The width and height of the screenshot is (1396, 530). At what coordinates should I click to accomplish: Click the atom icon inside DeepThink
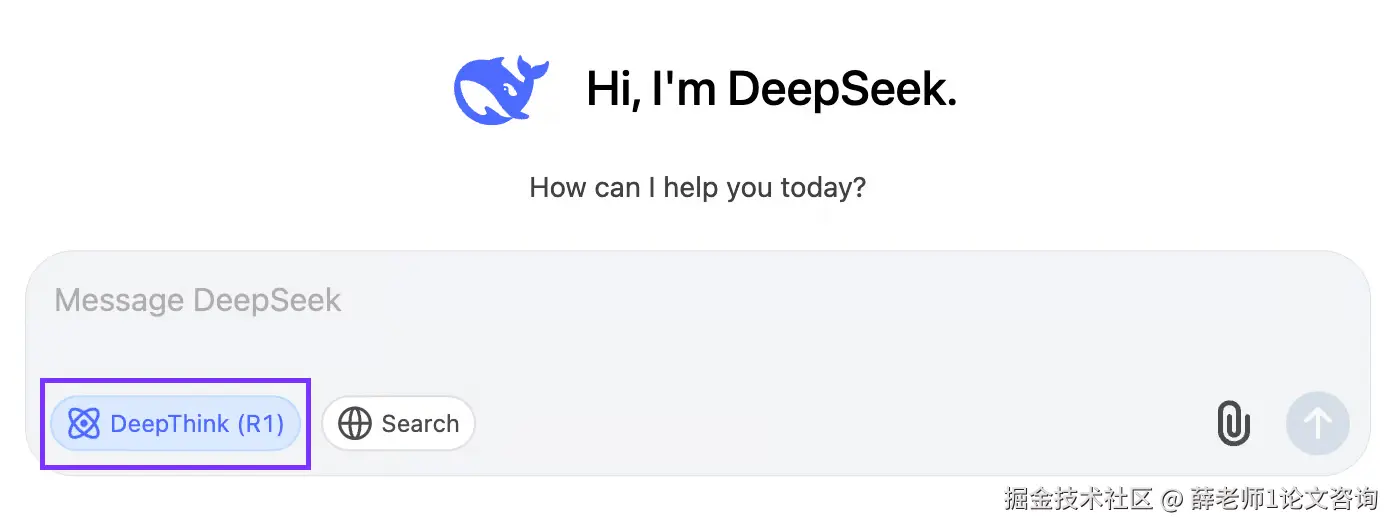(84, 424)
